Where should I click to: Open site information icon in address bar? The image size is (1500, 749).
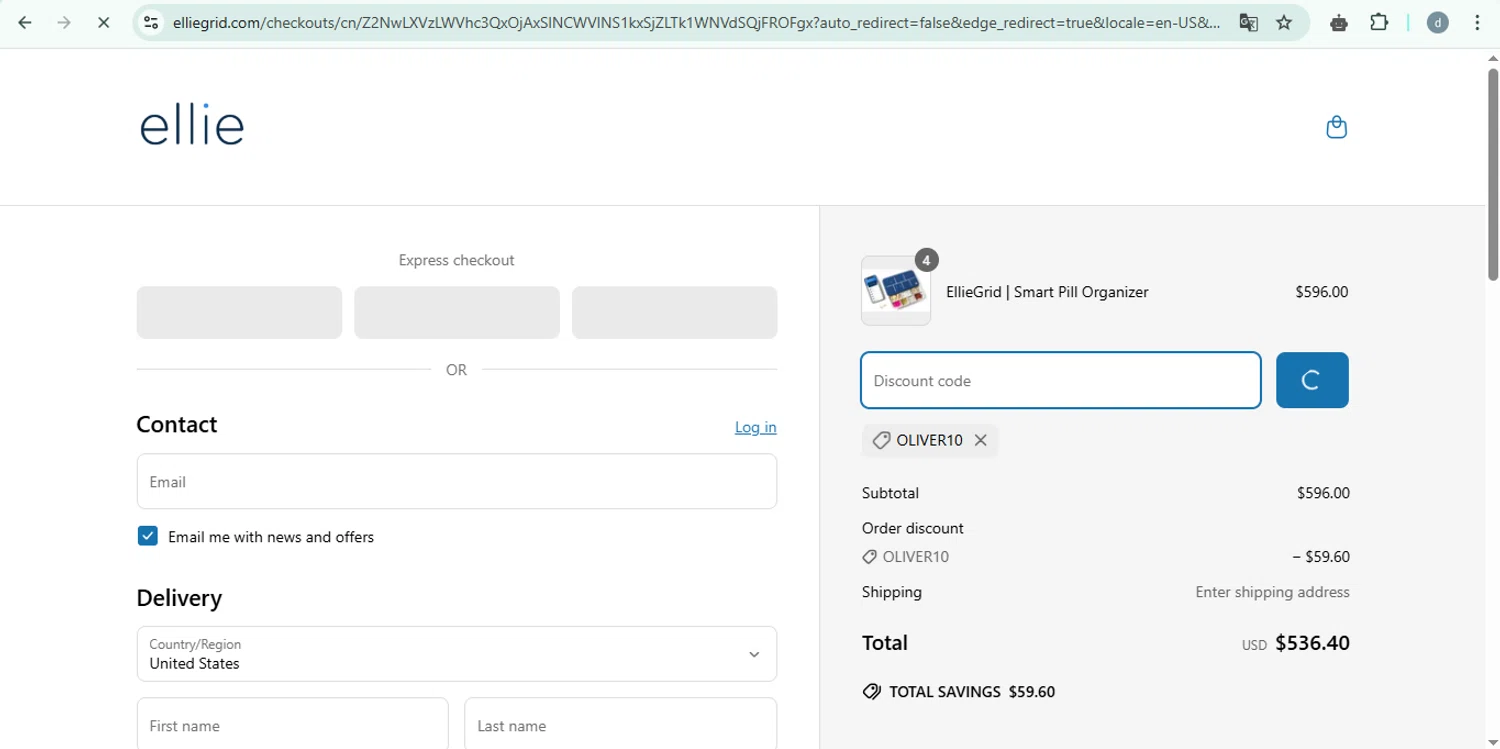pyautogui.click(x=151, y=22)
